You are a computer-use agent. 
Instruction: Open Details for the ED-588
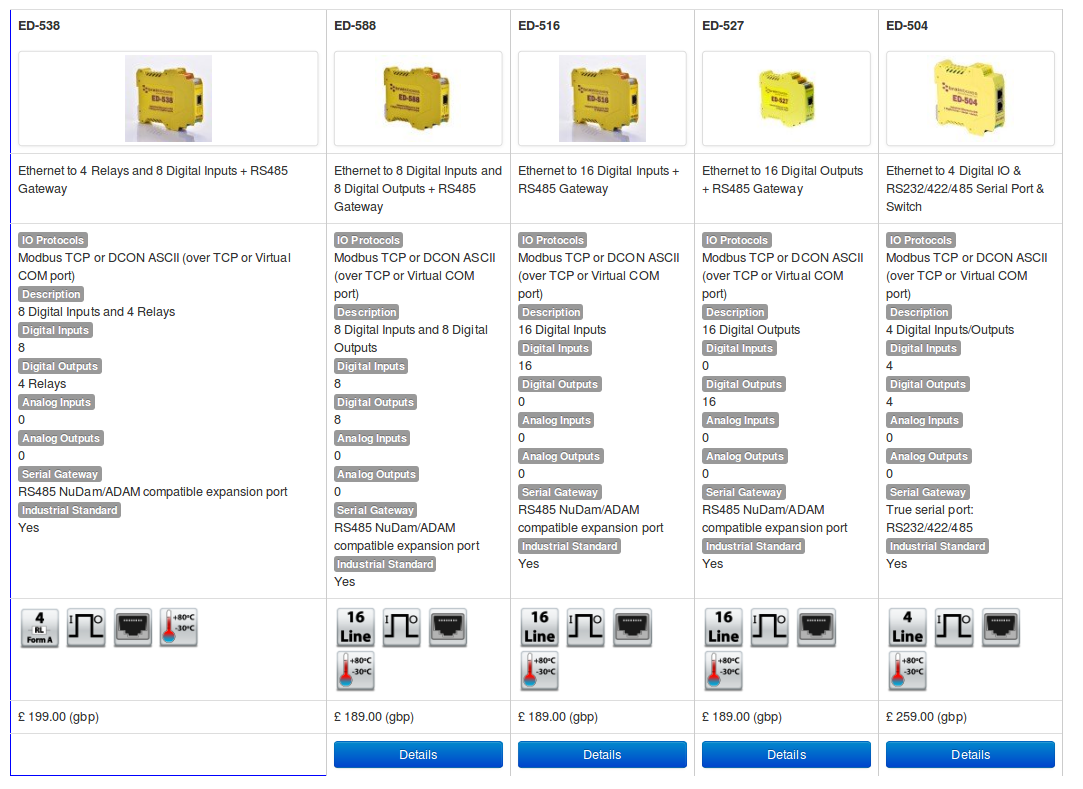pyautogui.click(x=418, y=755)
